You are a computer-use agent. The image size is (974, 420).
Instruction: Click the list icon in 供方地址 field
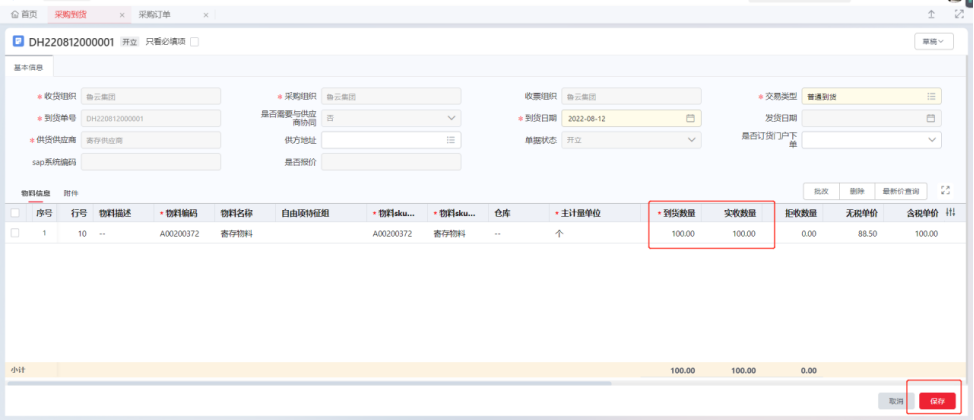451,140
